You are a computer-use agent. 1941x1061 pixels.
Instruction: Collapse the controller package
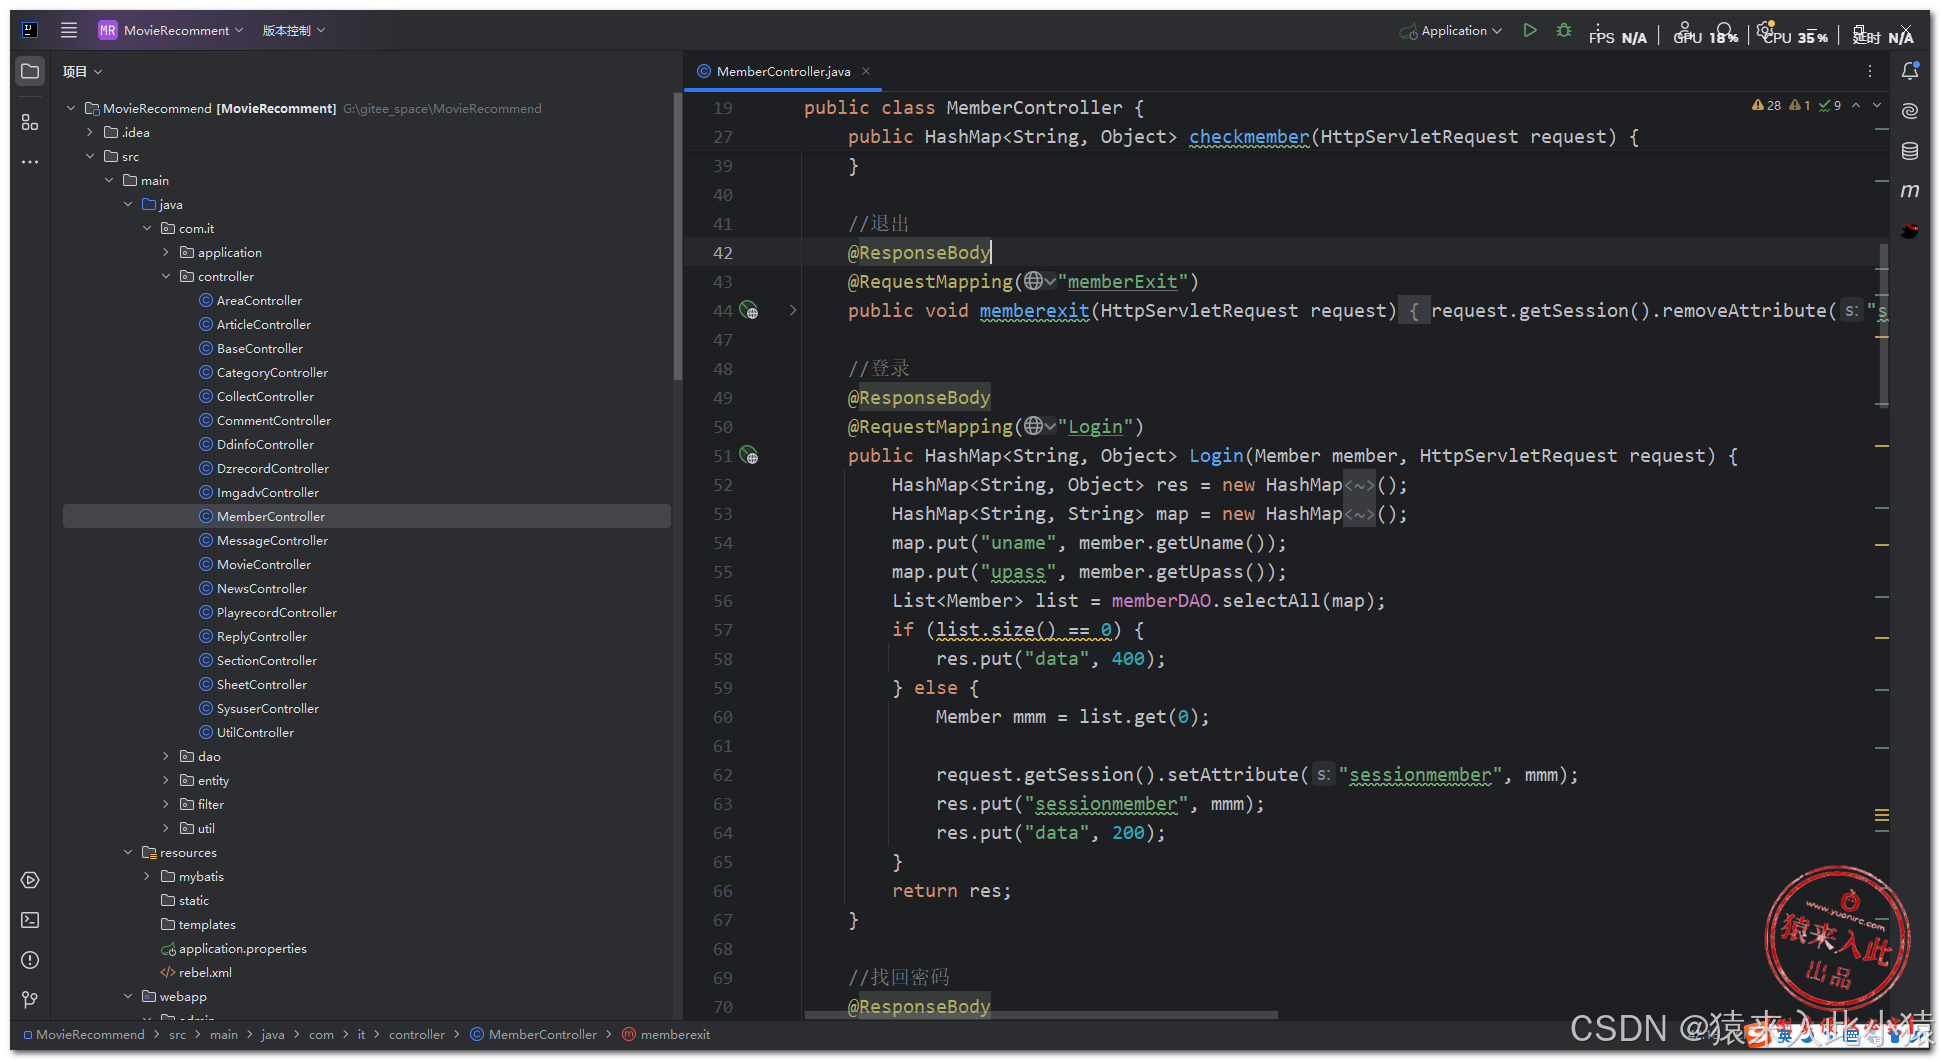pos(166,276)
